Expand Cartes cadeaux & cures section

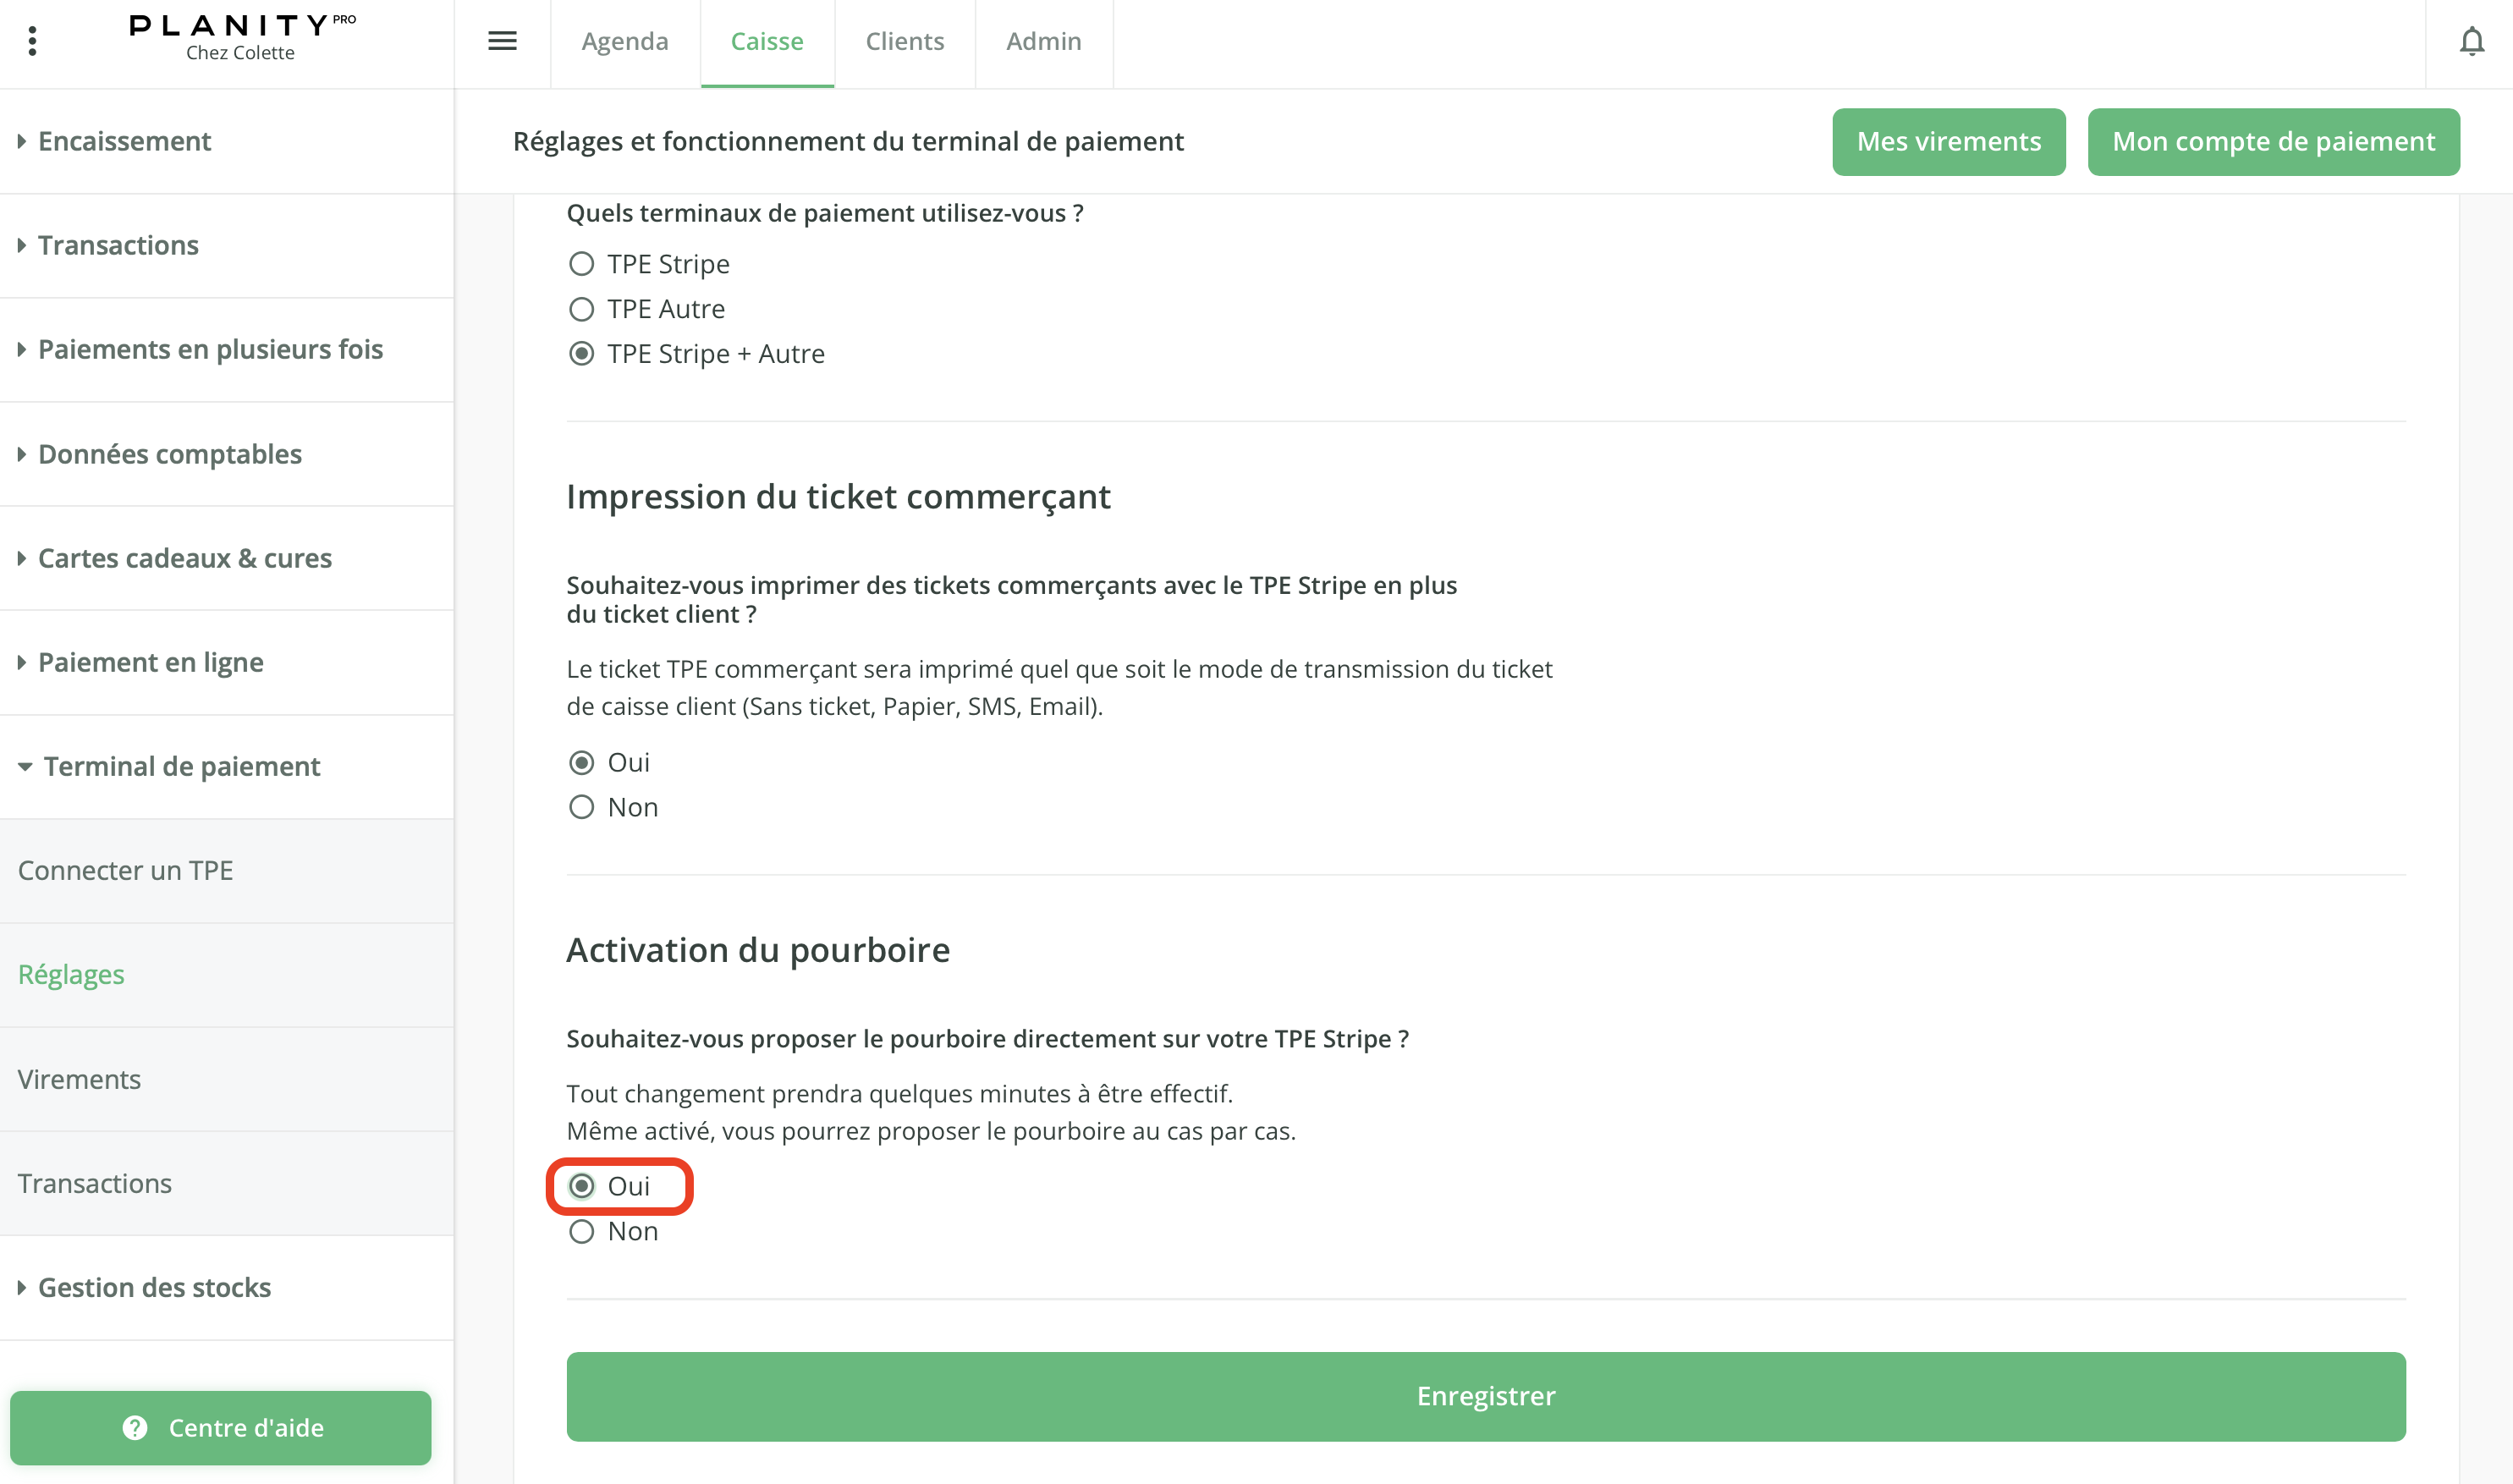click(x=184, y=558)
